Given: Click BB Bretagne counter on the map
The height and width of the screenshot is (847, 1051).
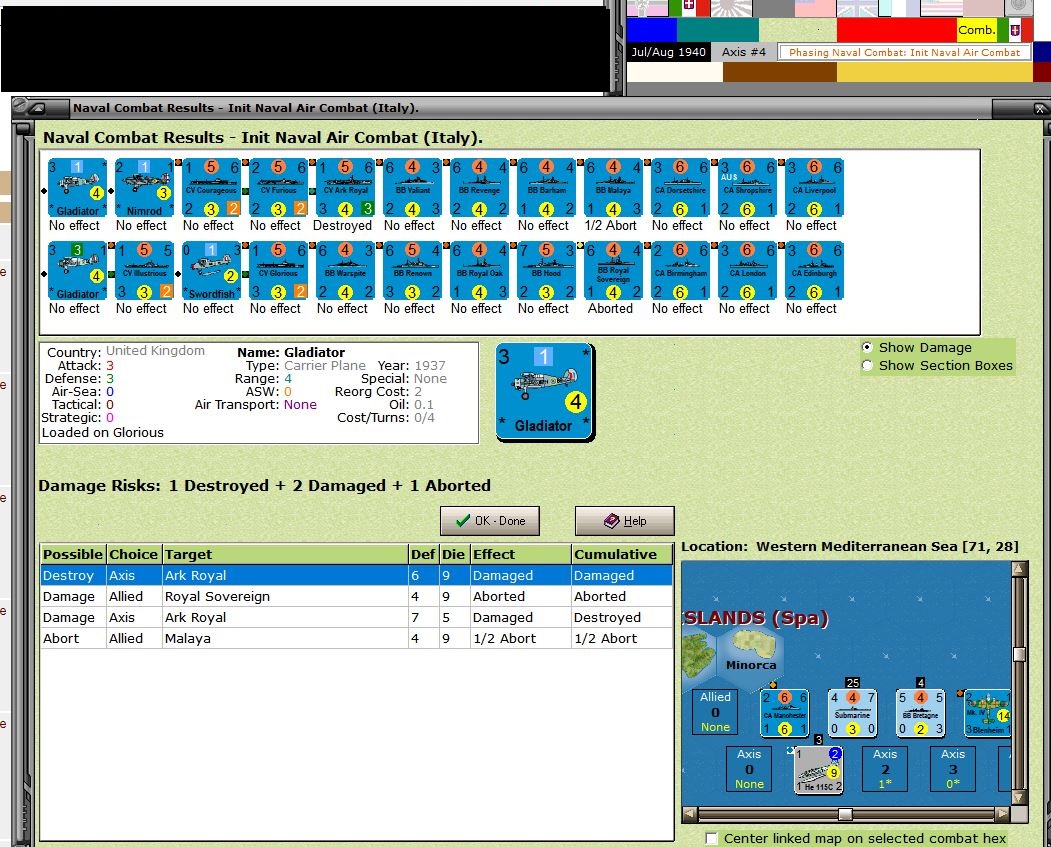Looking at the screenshot, I should pyautogui.click(x=920, y=712).
